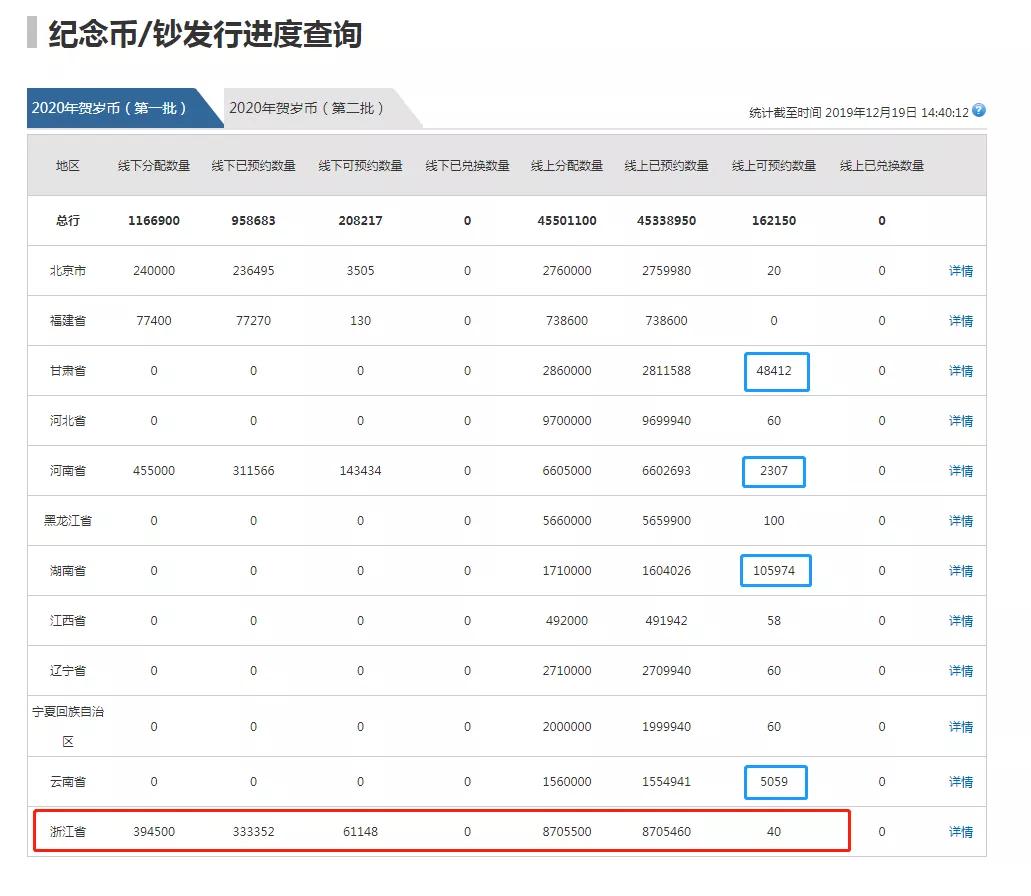This screenshot has width=1031, height=896.
Task: Open 河南省 details link
Action: coord(960,471)
